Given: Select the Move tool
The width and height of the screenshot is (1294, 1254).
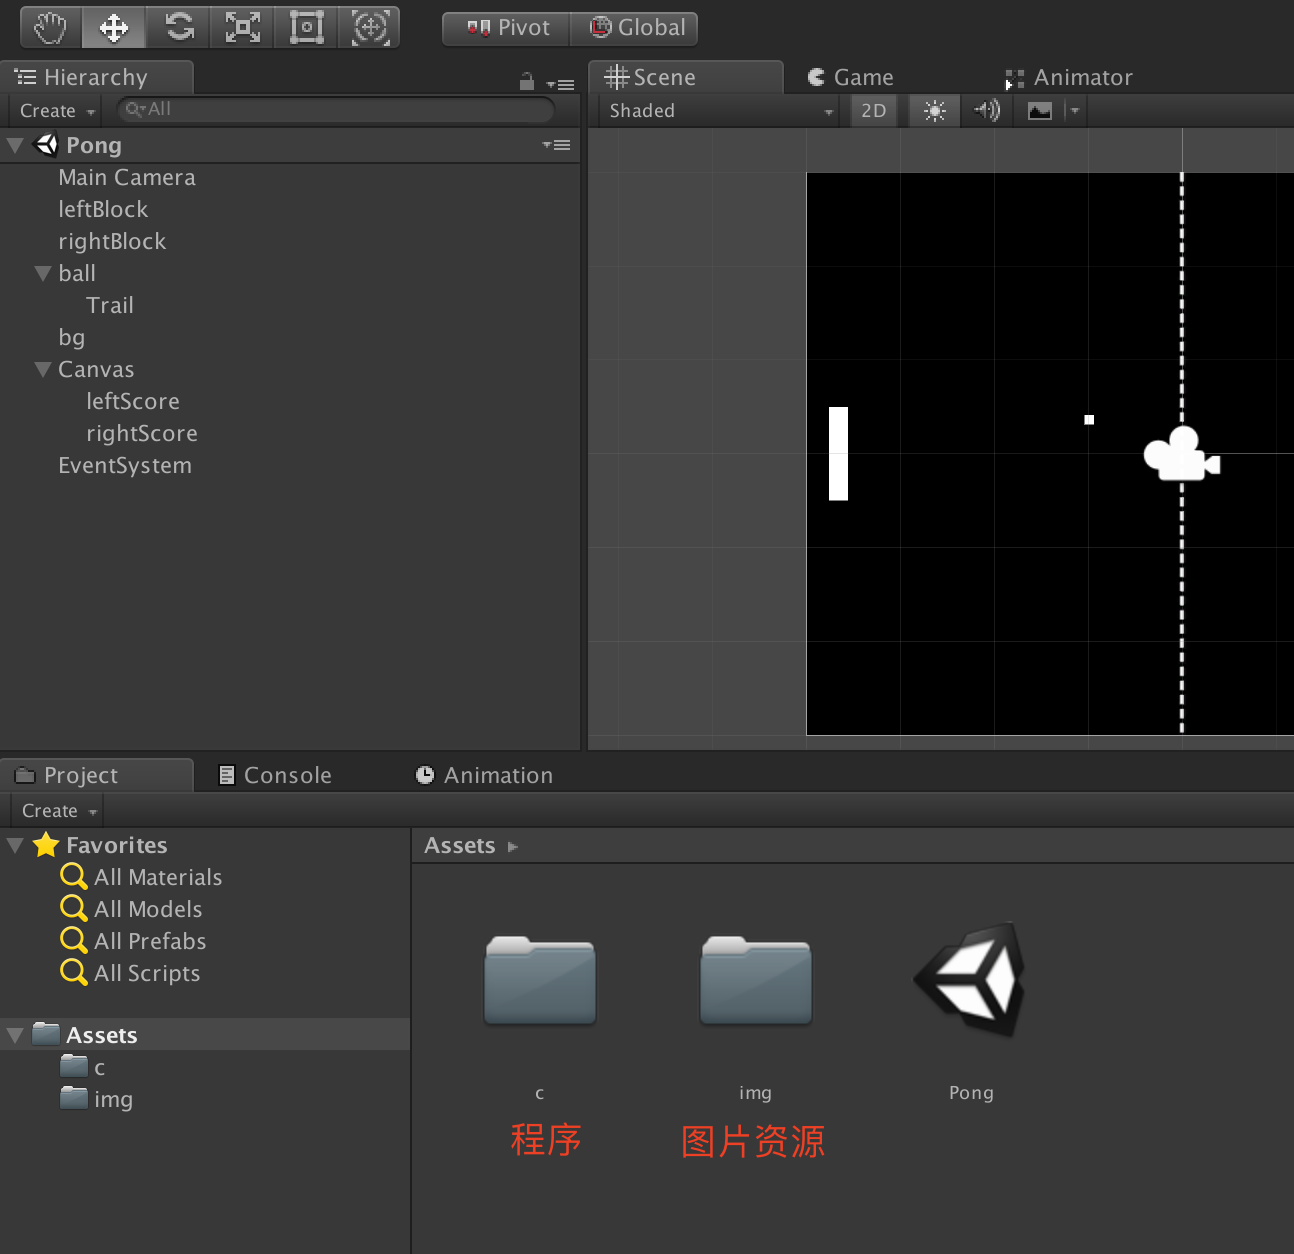Looking at the screenshot, I should tap(113, 27).
